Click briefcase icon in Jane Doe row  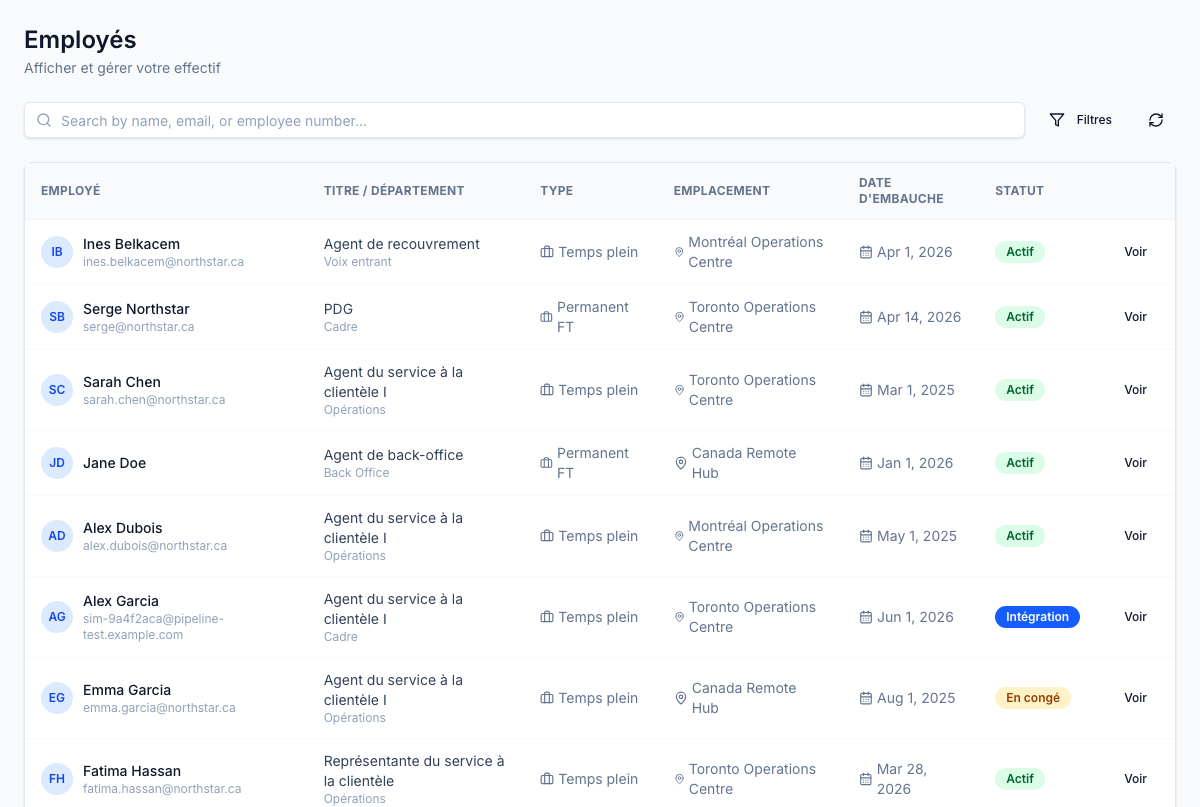pos(546,463)
